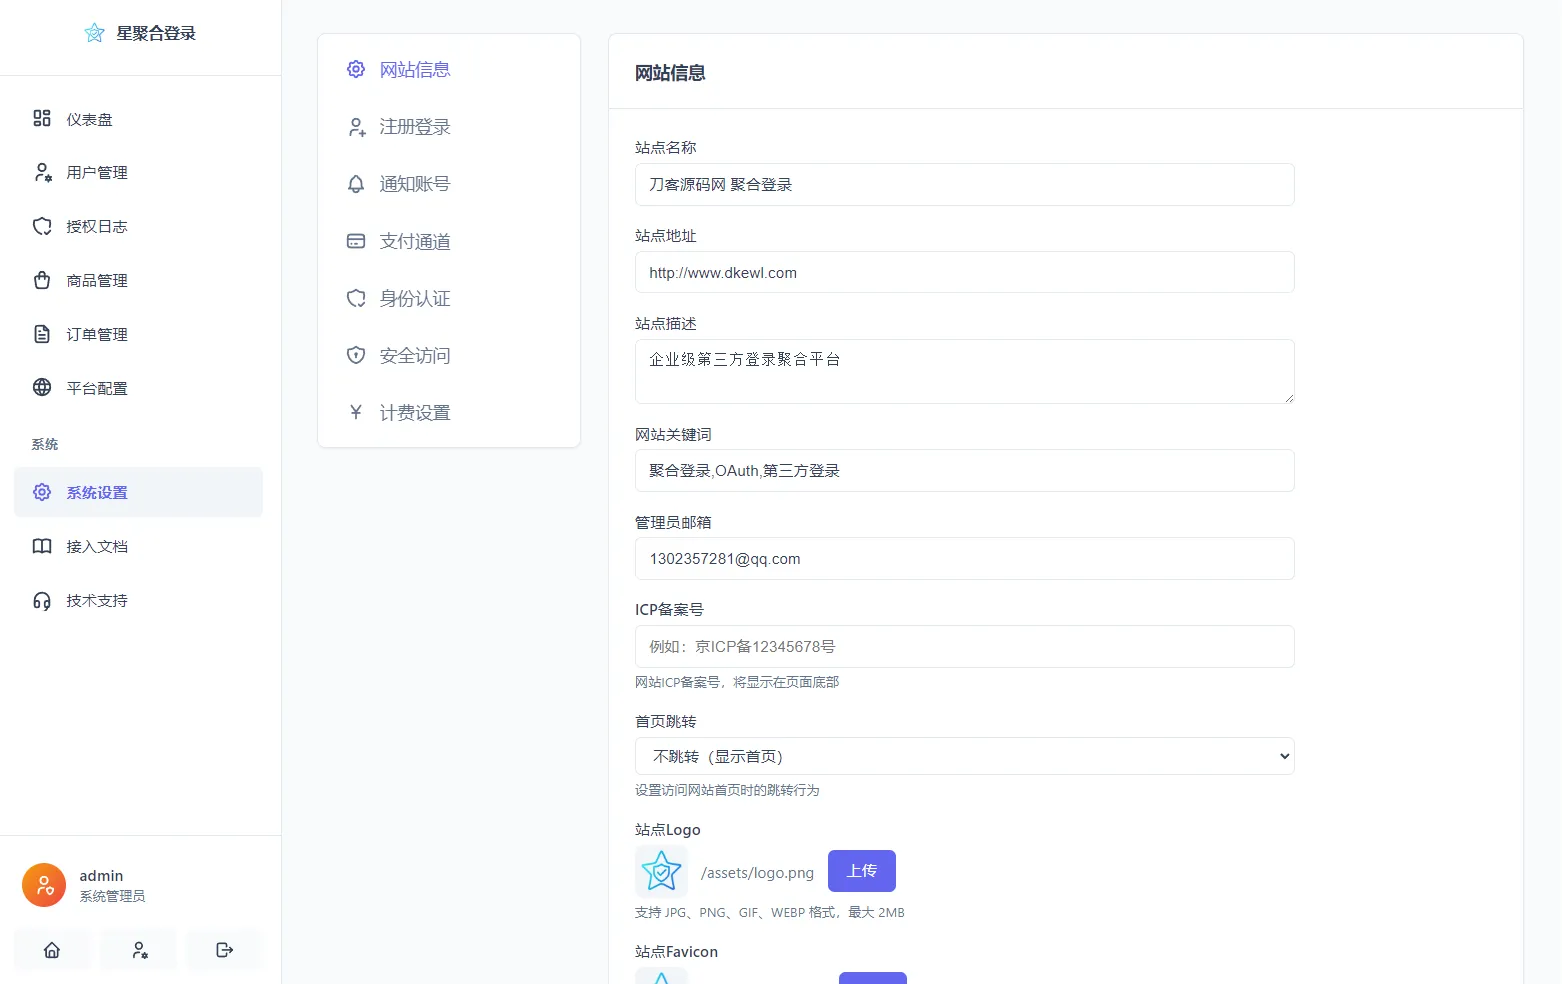Click 上传 to upload a site logo
1562x984 pixels.
861,870
